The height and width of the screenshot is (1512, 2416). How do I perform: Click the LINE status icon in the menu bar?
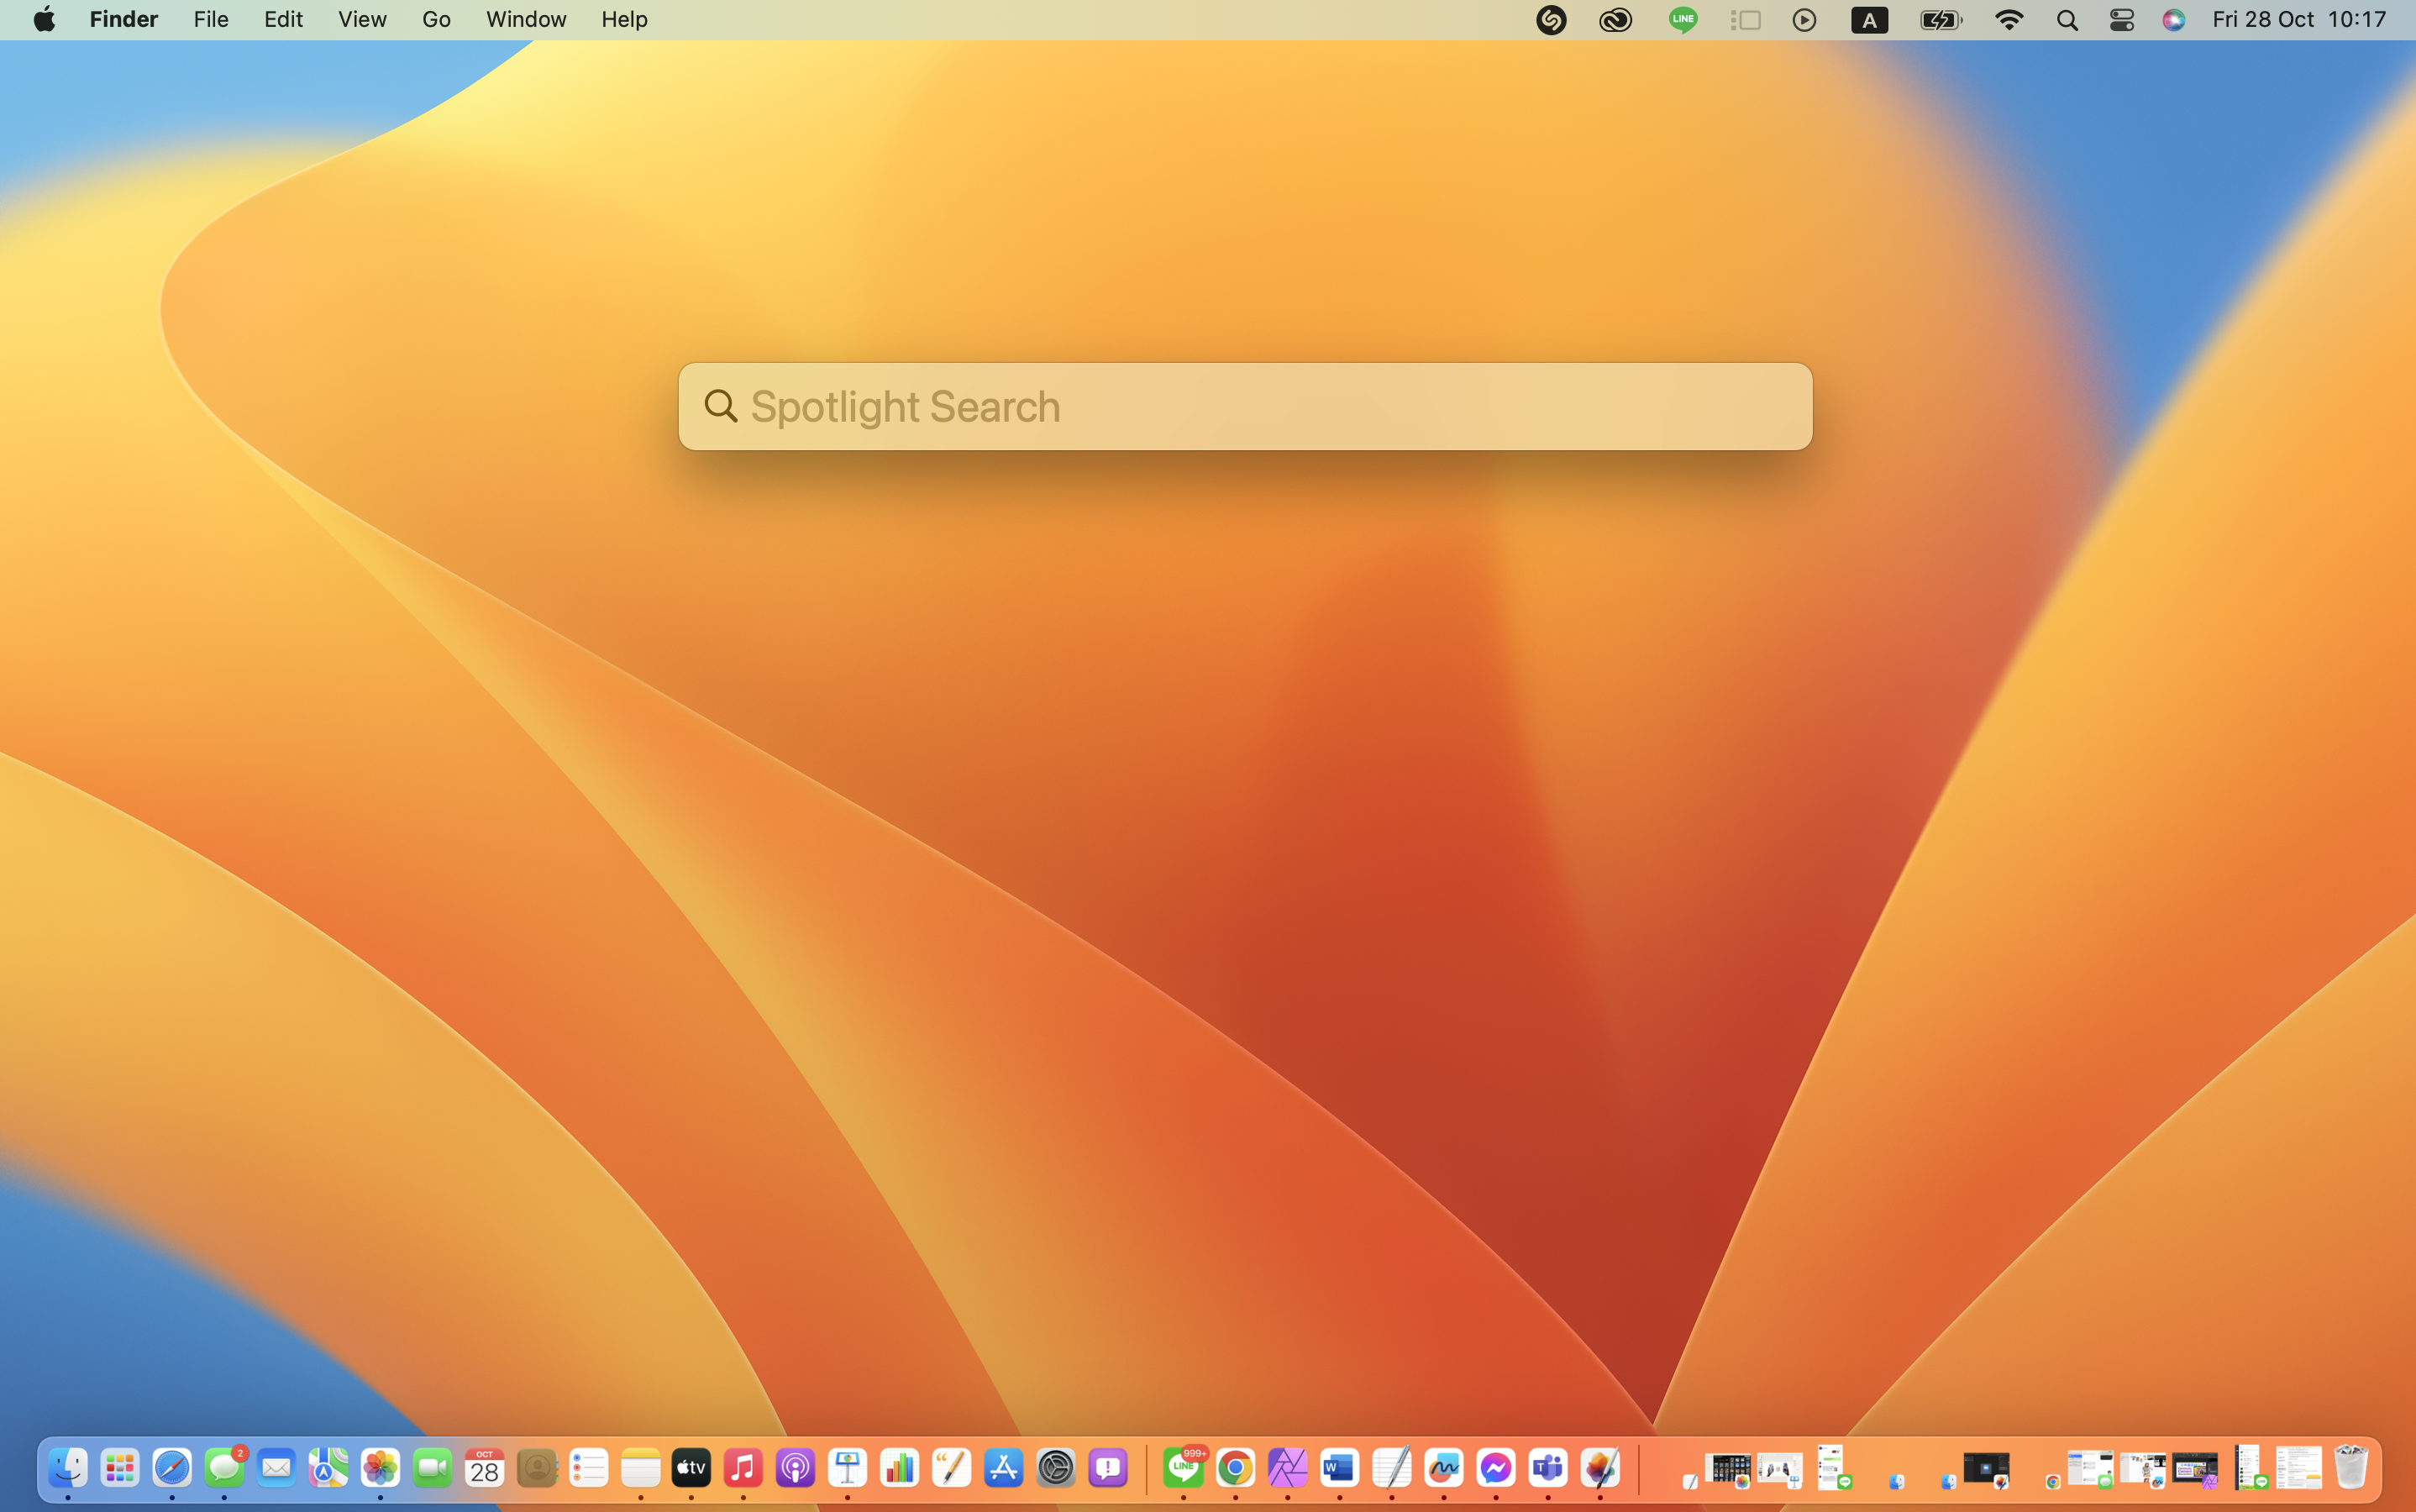coord(1683,20)
